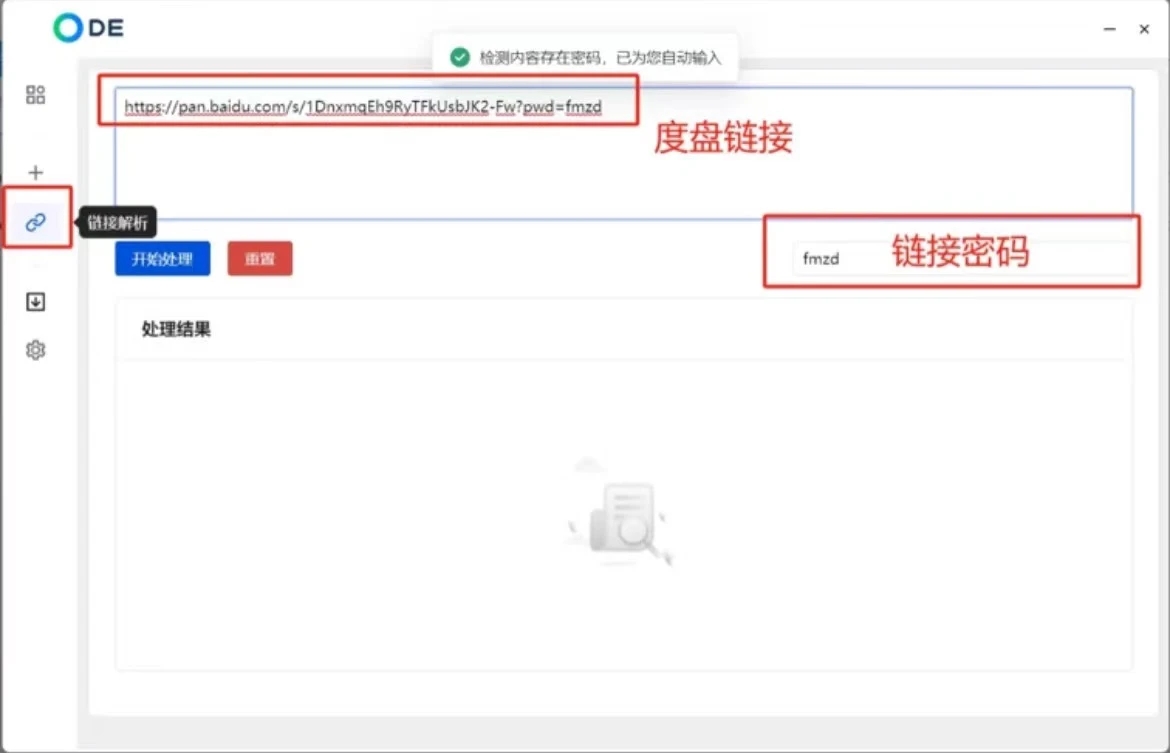Click inside the link input text area
1170x753 pixels.
pyautogui.click(x=400, y=160)
